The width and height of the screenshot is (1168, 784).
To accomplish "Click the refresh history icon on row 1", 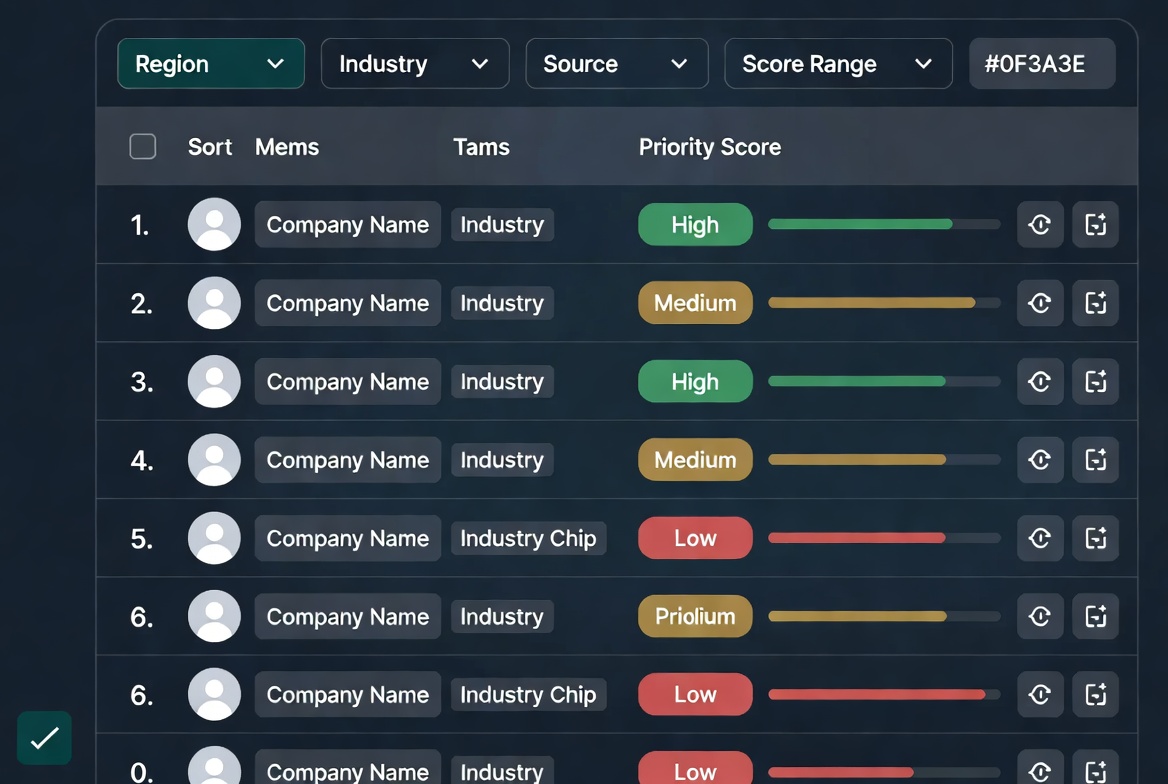I will tap(1040, 224).
